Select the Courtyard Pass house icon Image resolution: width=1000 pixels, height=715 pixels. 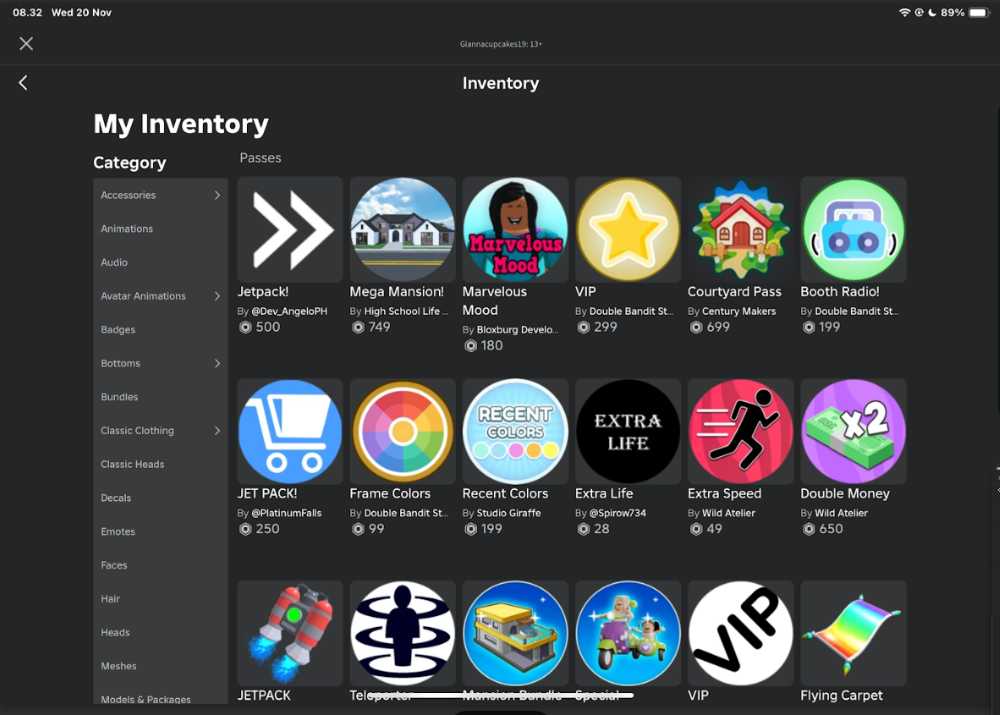point(740,230)
